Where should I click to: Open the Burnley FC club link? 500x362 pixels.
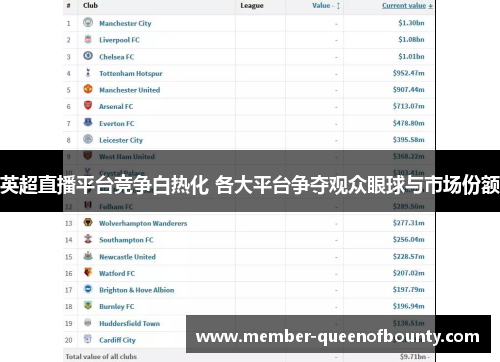tap(117, 307)
